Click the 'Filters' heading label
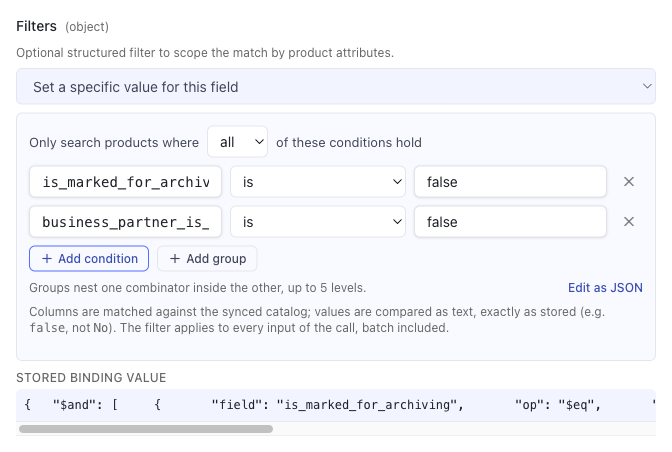672x452 pixels. tap(36, 26)
